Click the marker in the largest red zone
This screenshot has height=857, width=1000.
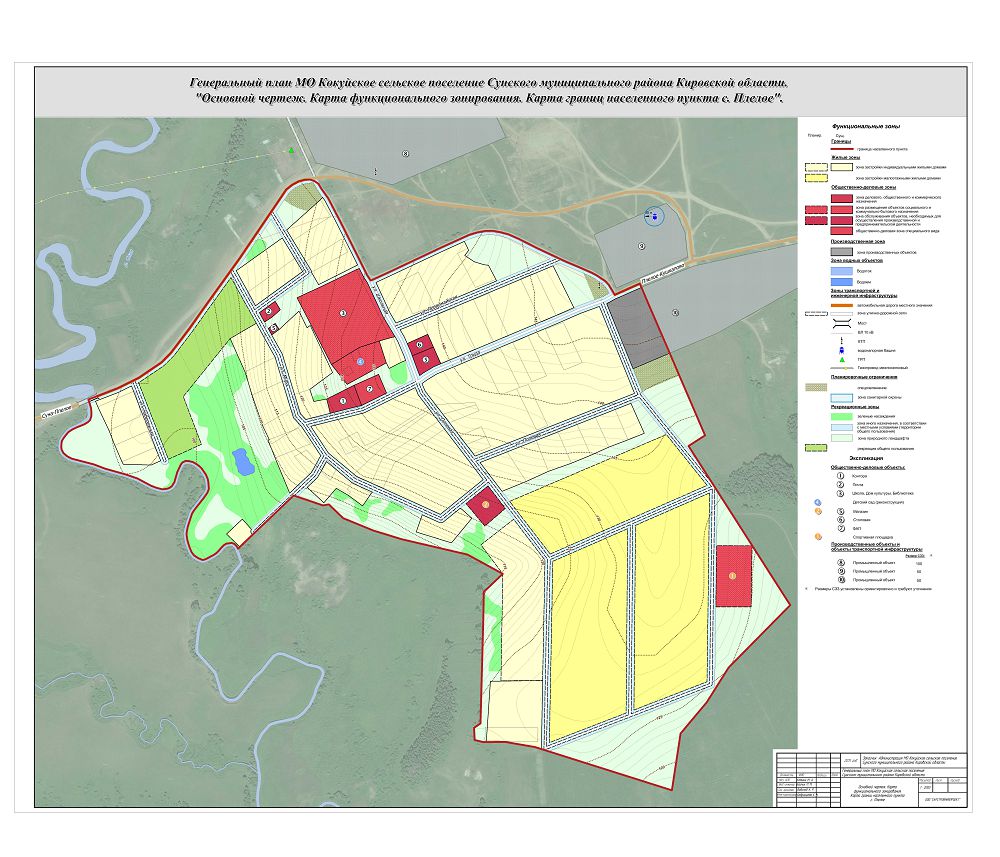343,312
